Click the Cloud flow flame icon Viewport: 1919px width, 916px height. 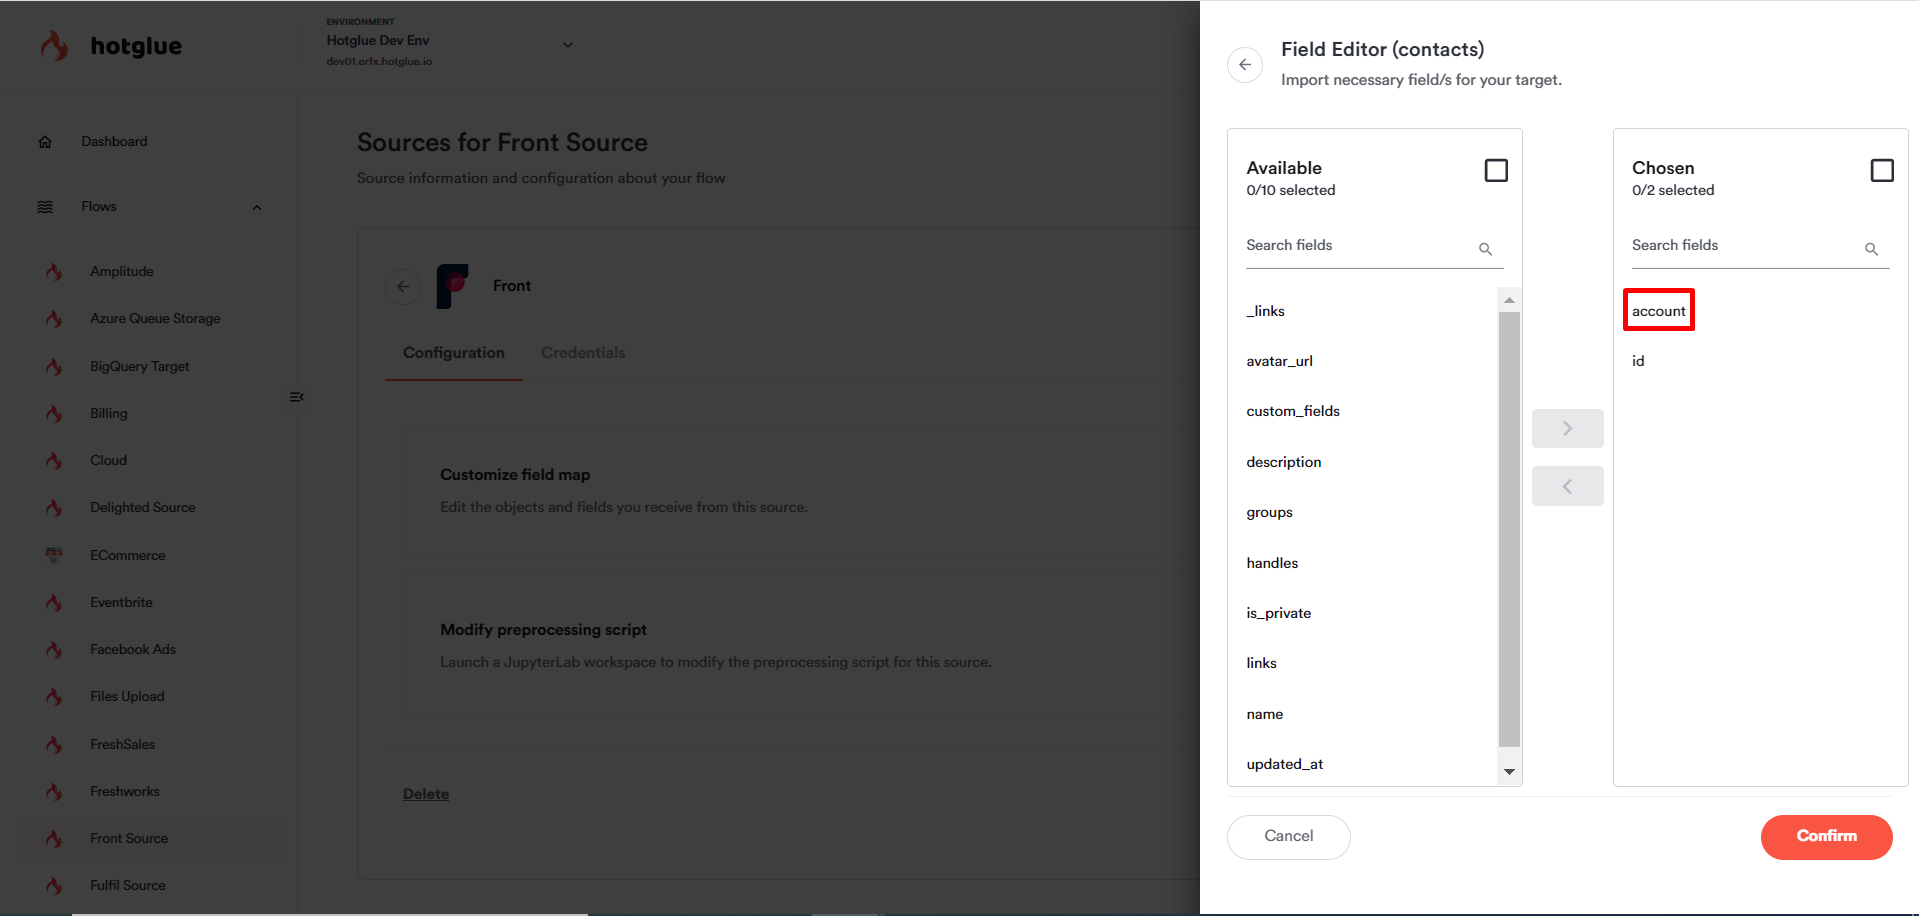[54, 461]
